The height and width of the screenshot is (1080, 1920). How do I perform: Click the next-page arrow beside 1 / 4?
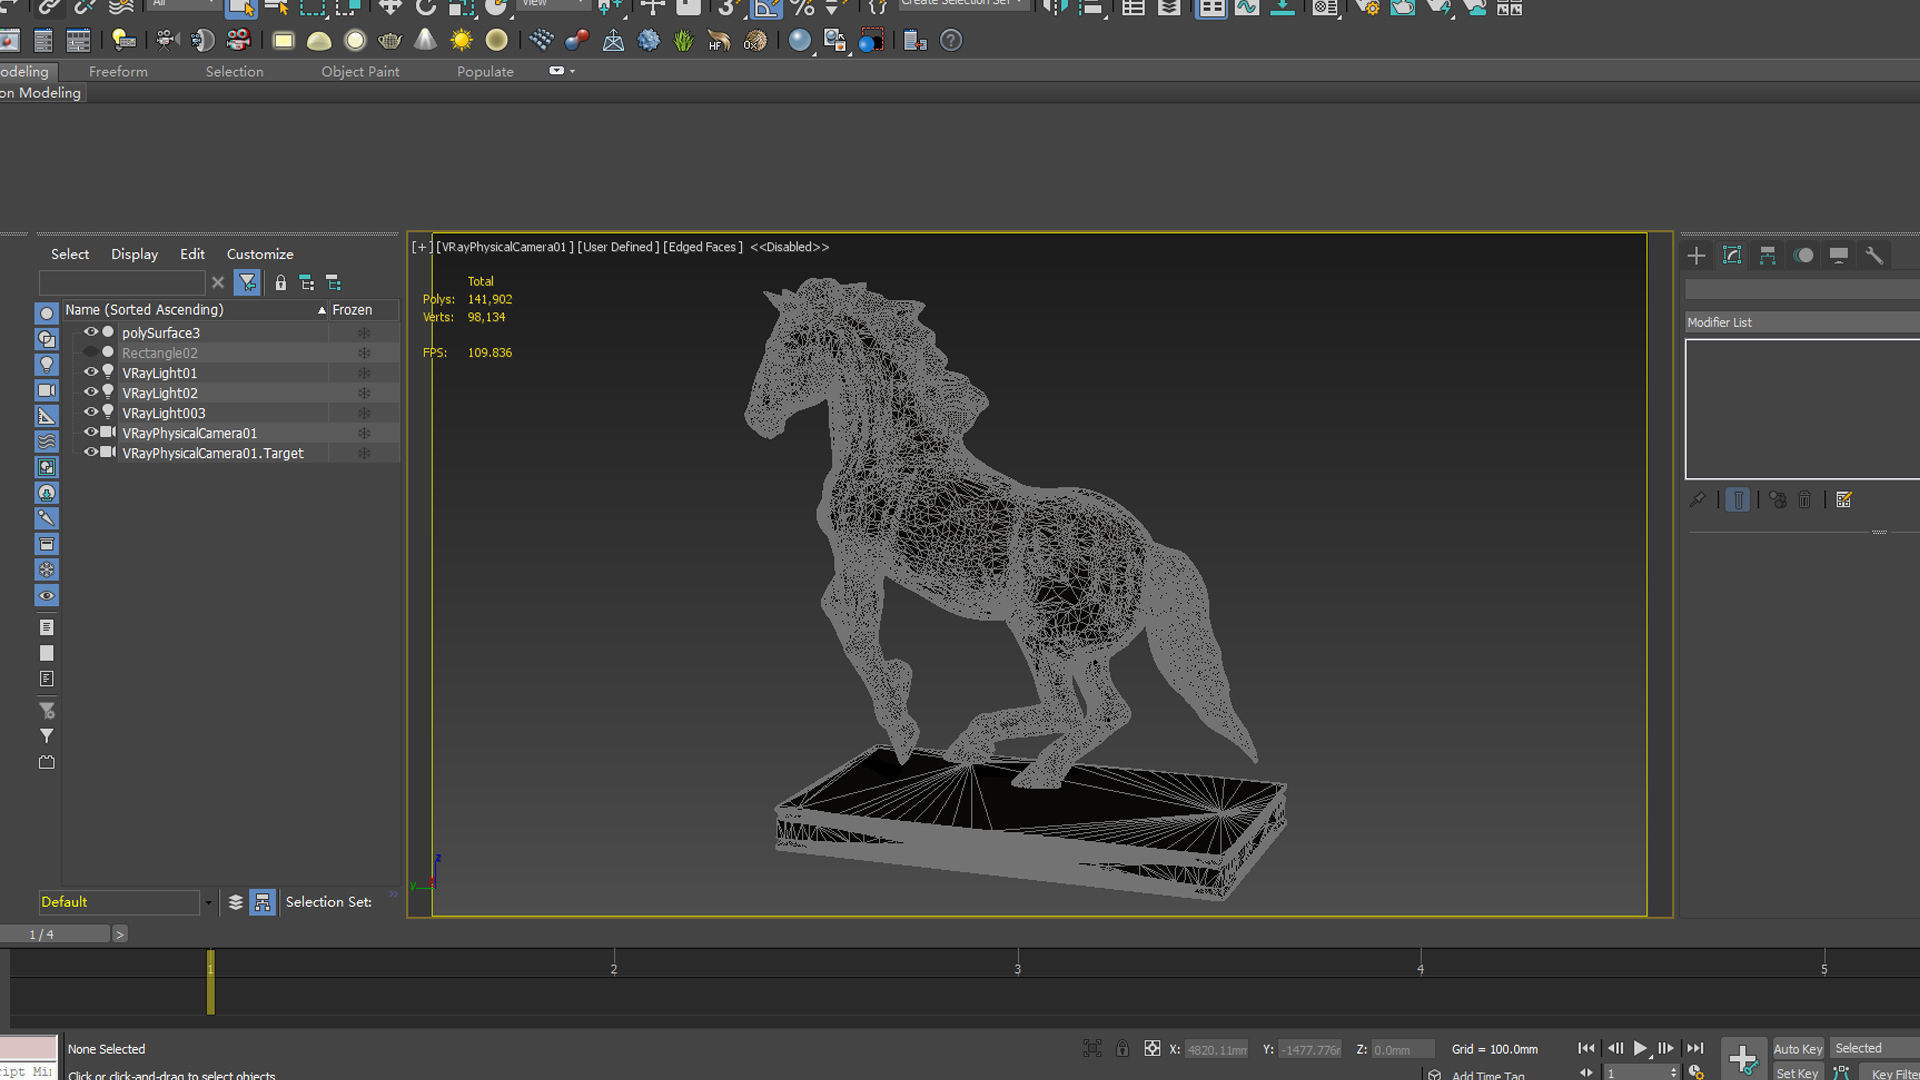coord(120,934)
